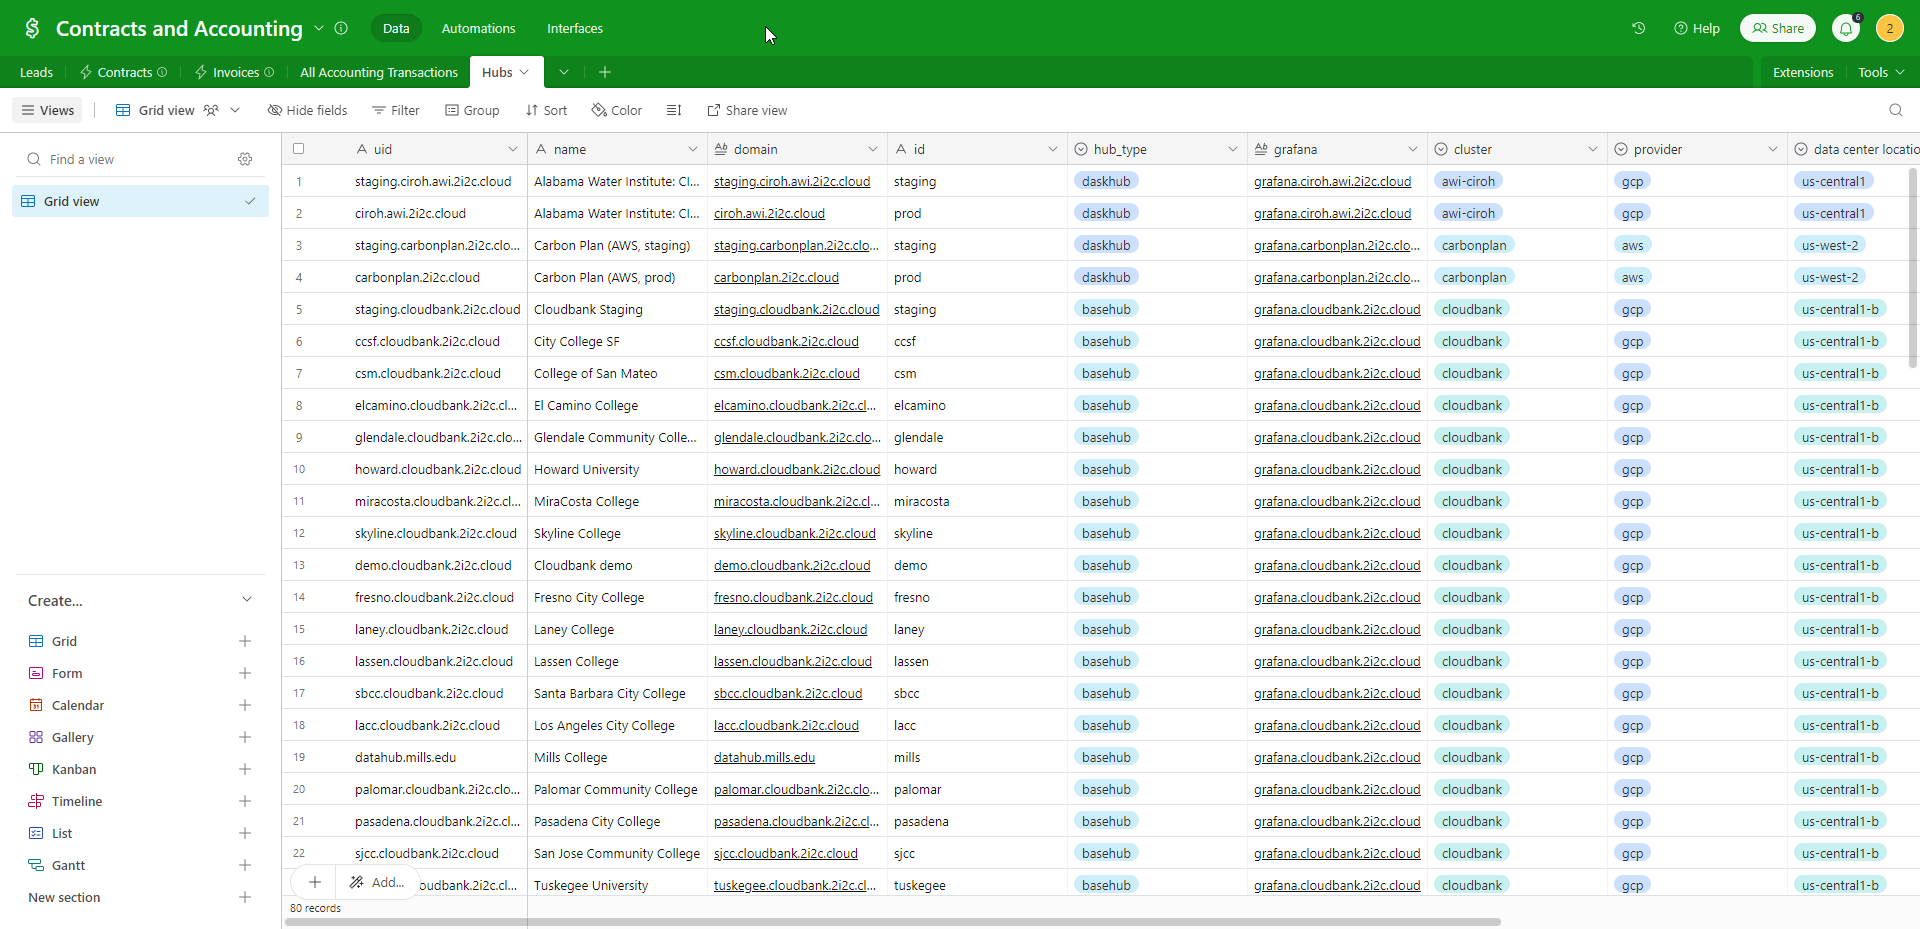The height and width of the screenshot is (929, 1920).
Task: Open view settings gear beside Find a view
Action: pos(245,159)
